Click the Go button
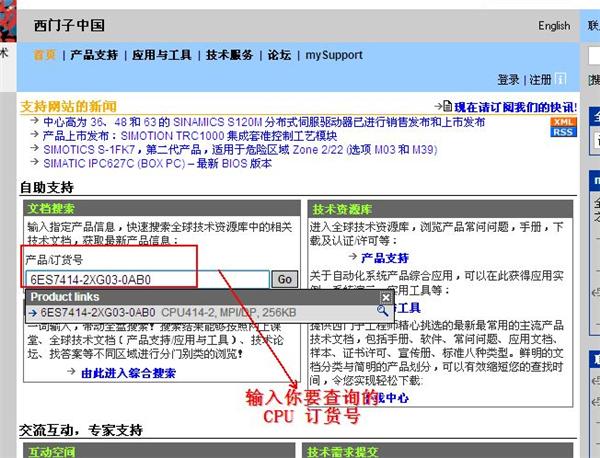Viewport: 600px width, 458px height. pos(284,279)
